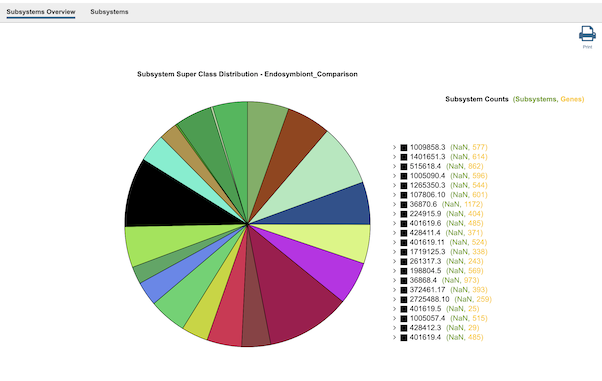
Task: Expand the 428411.4 legend item
Action: 394,233
